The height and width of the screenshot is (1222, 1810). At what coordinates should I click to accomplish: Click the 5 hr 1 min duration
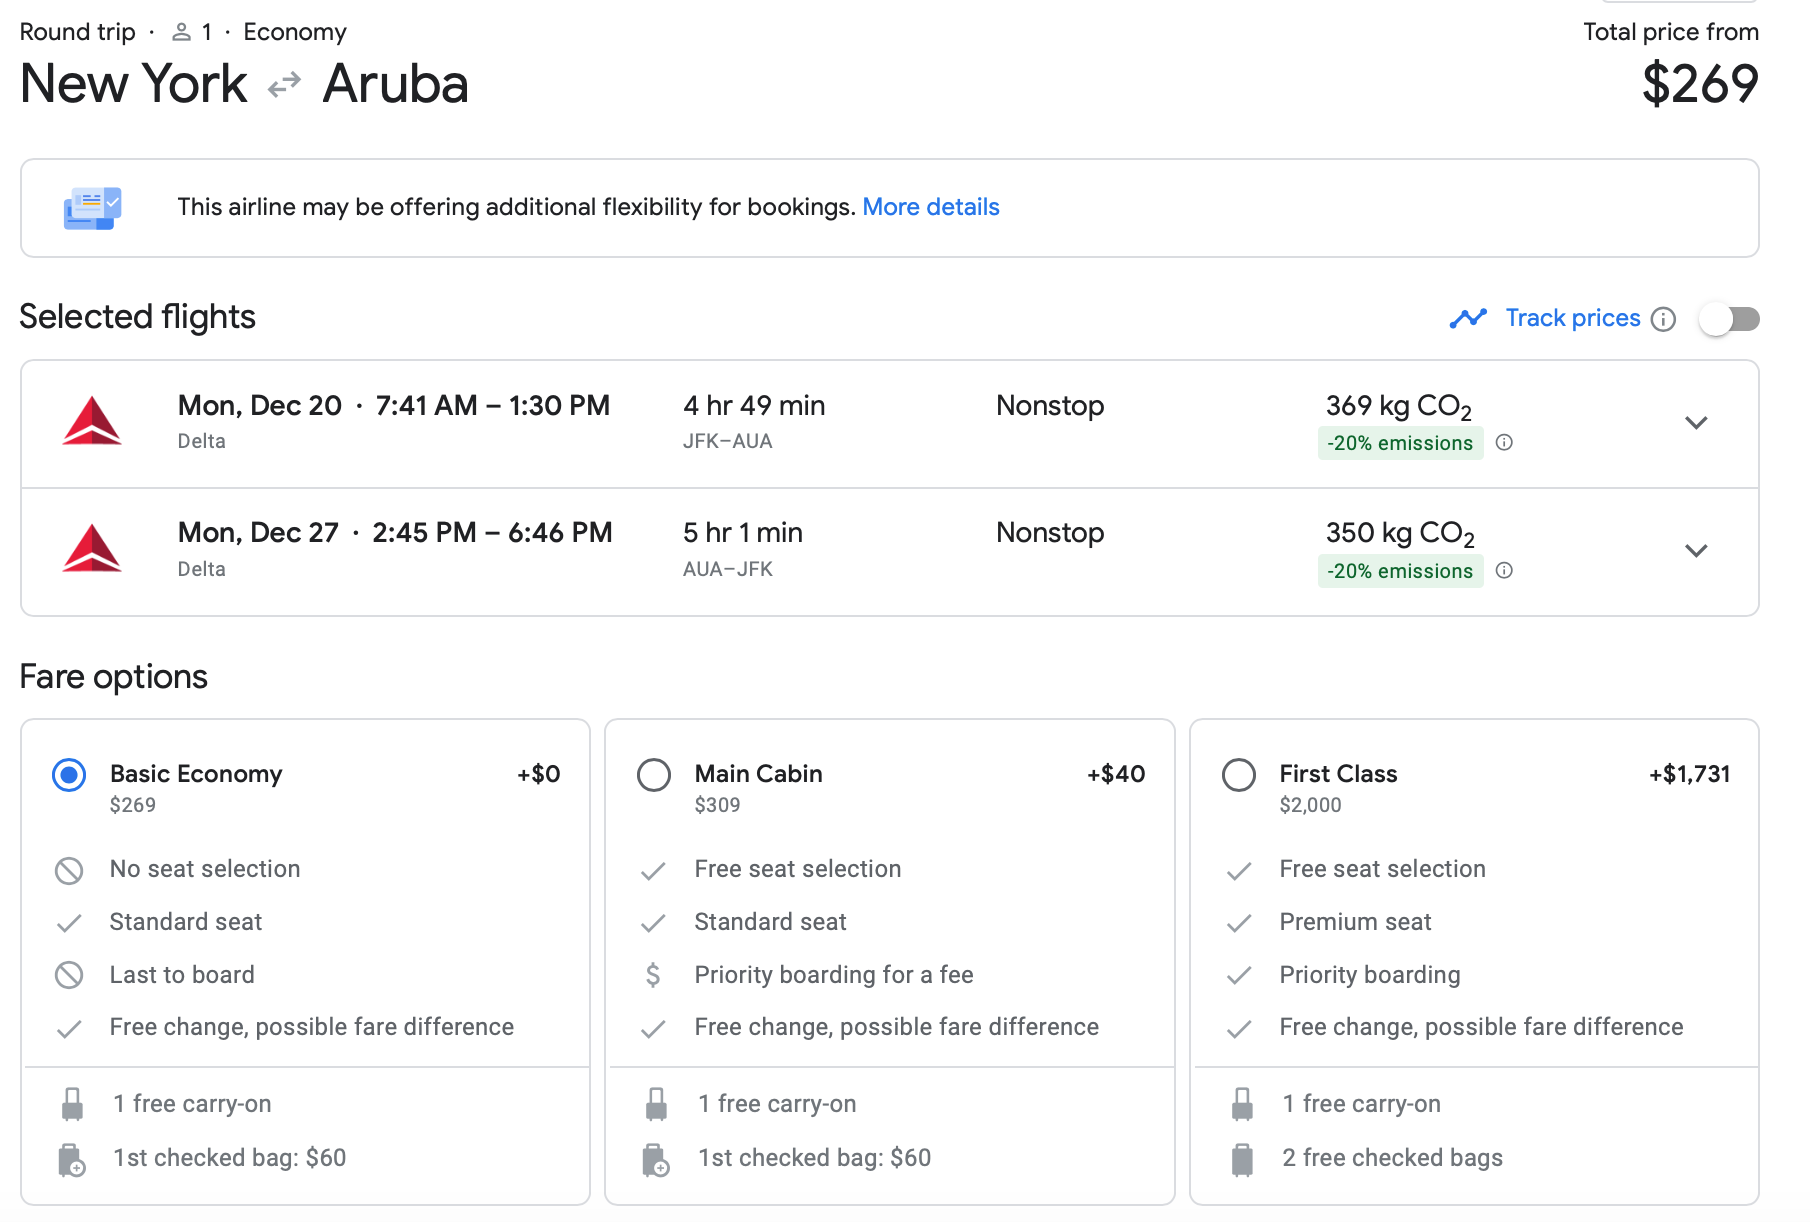tap(743, 532)
